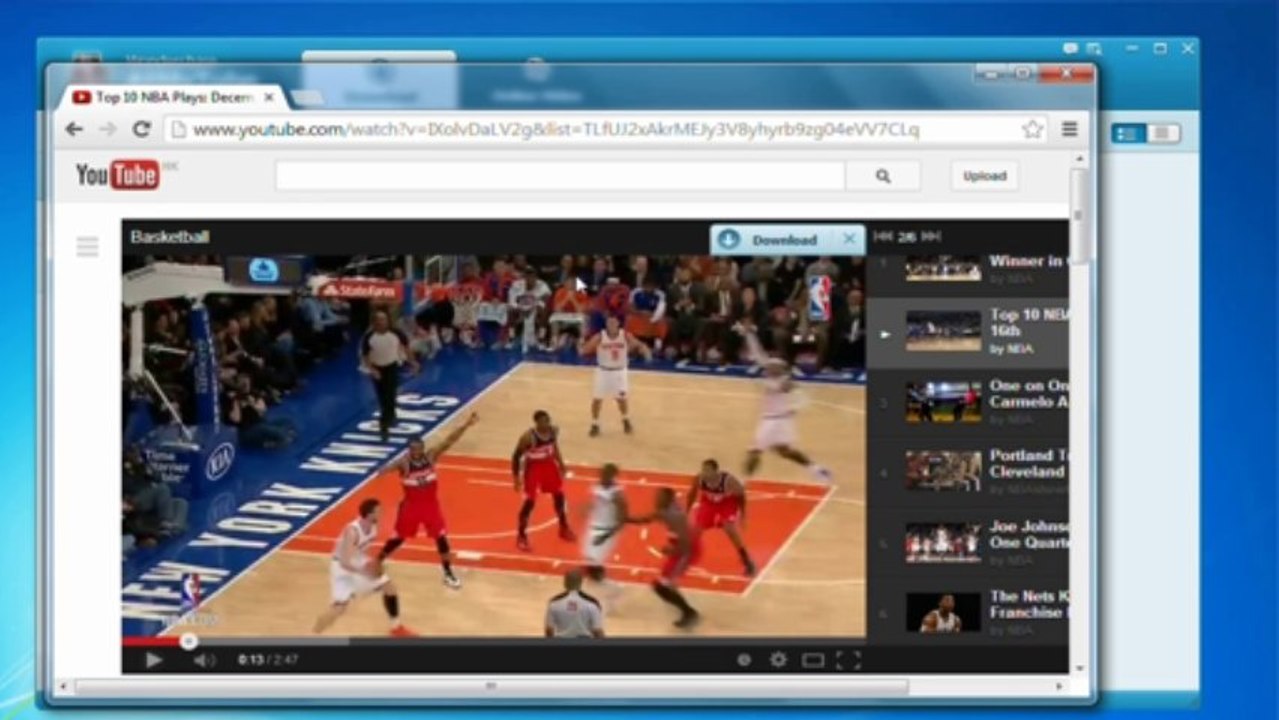Click 'Joe Johnson' playlist video title

pyautogui.click(x=1029, y=534)
